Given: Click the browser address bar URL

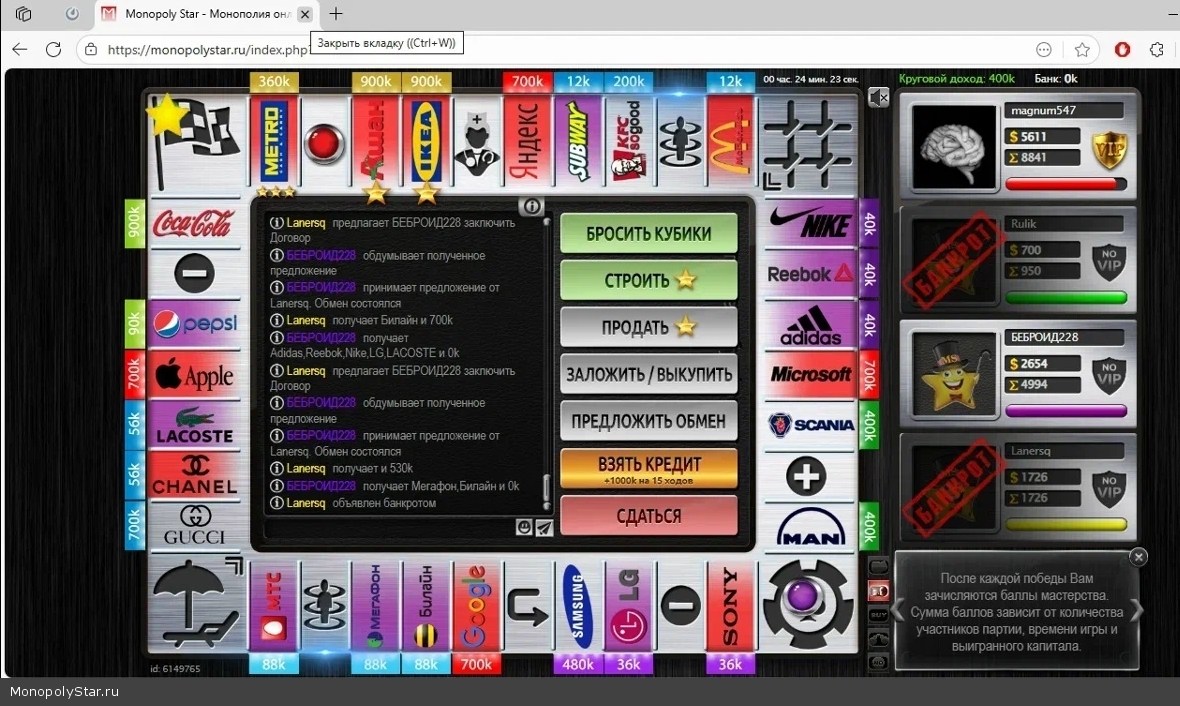Looking at the screenshot, I should [208, 50].
